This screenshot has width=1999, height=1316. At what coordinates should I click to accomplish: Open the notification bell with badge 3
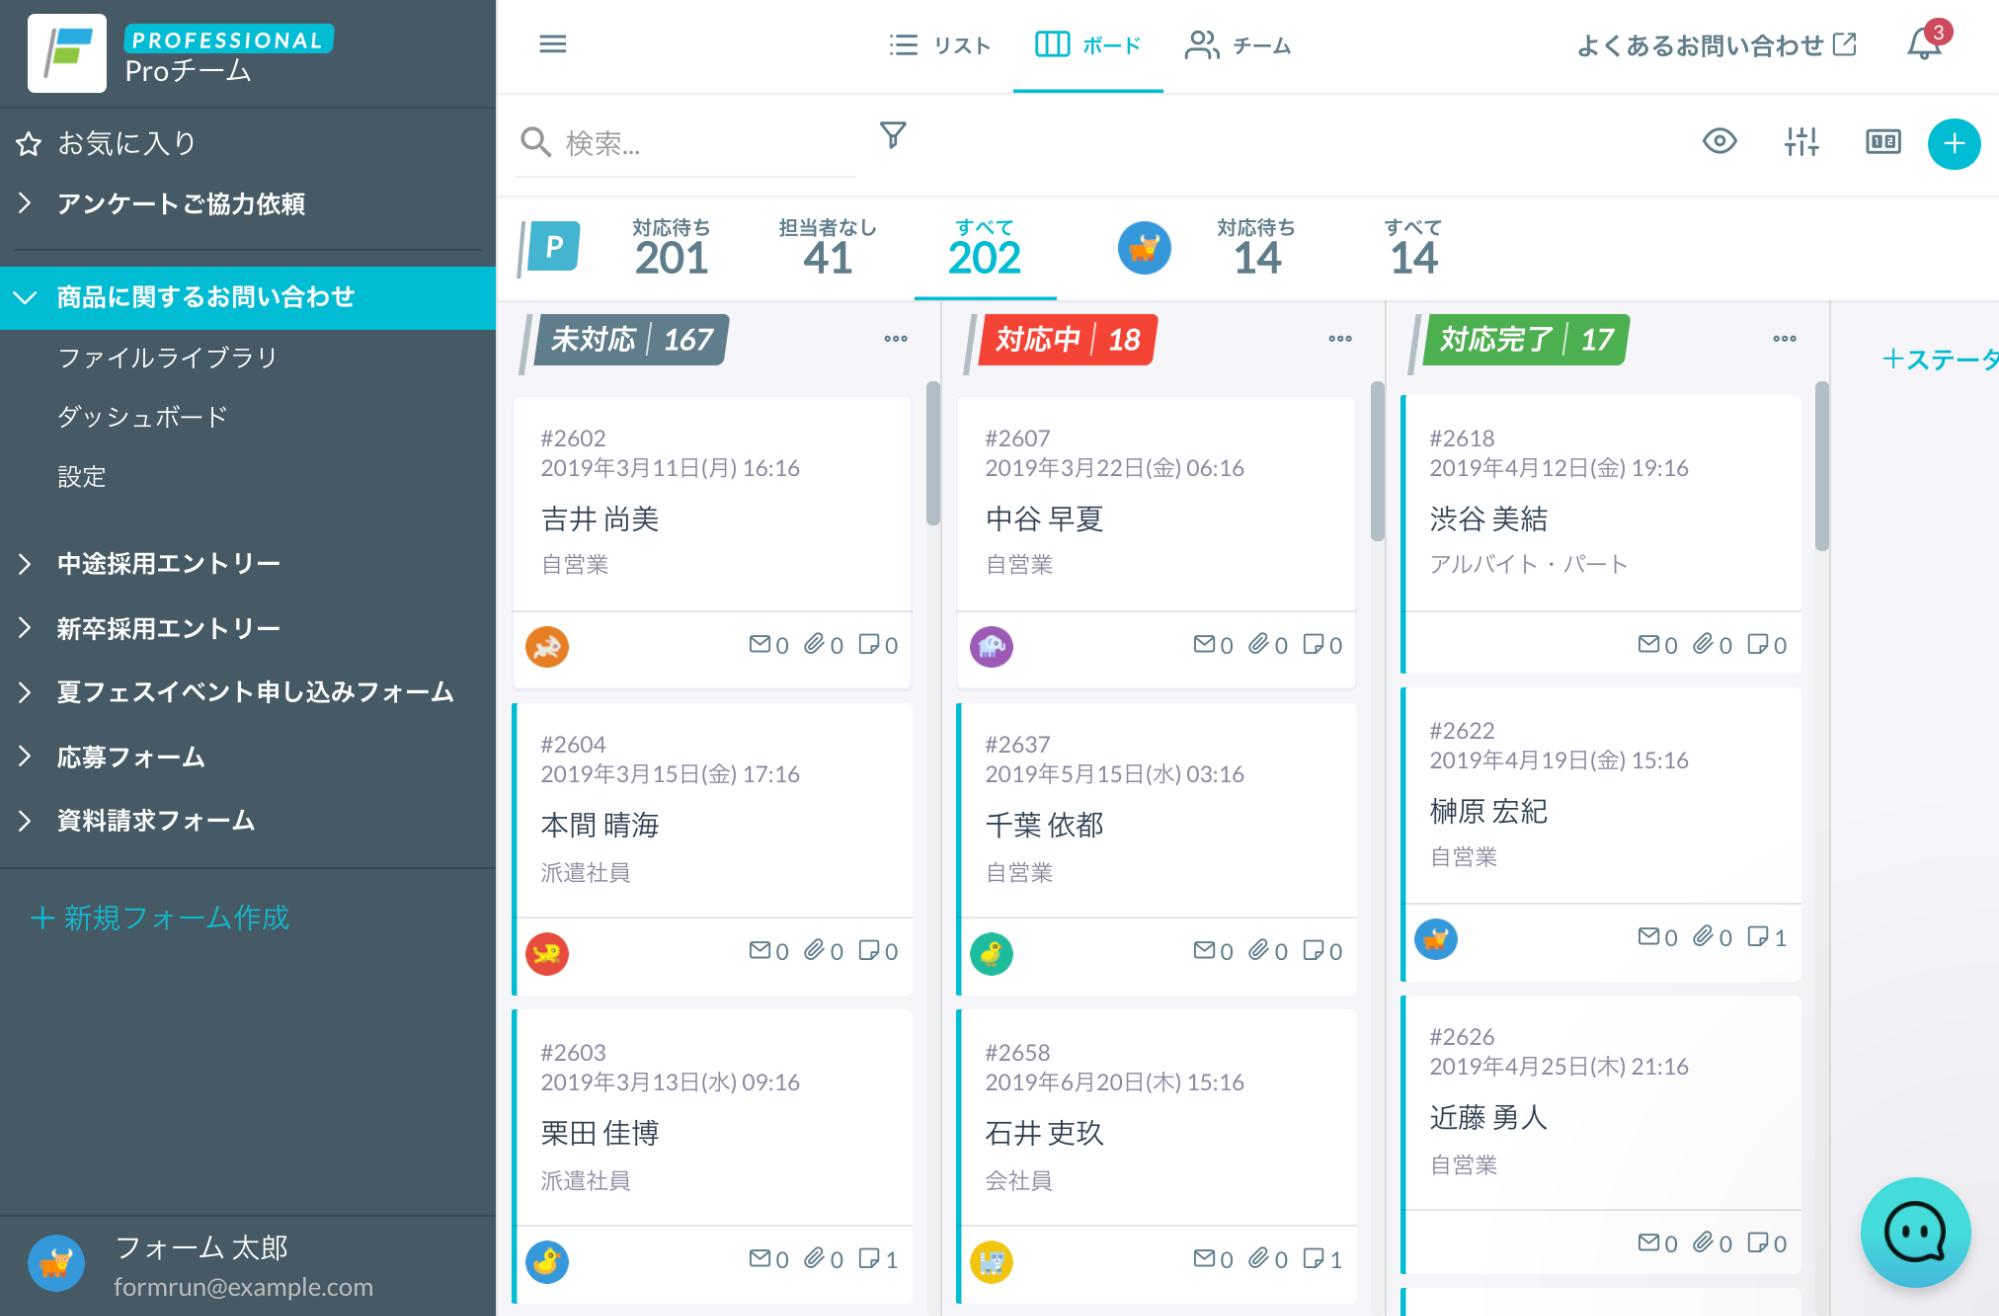pyautogui.click(x=1925, y=44)
